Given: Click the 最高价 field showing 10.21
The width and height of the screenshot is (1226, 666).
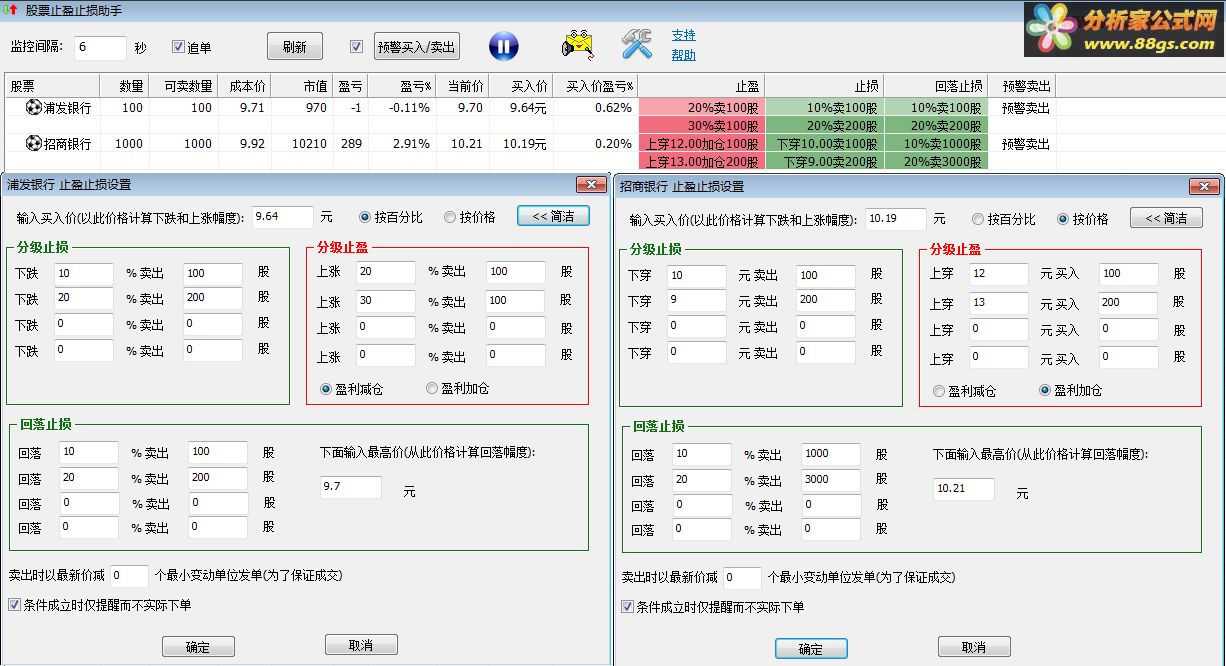Looking at the screenshot, I should (964, 489).
